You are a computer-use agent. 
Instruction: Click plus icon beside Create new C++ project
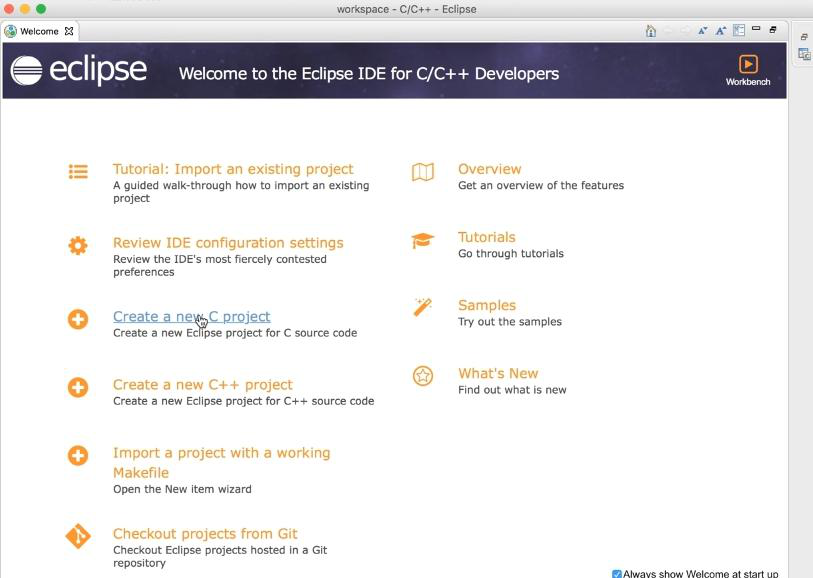(x=78, y=387)
